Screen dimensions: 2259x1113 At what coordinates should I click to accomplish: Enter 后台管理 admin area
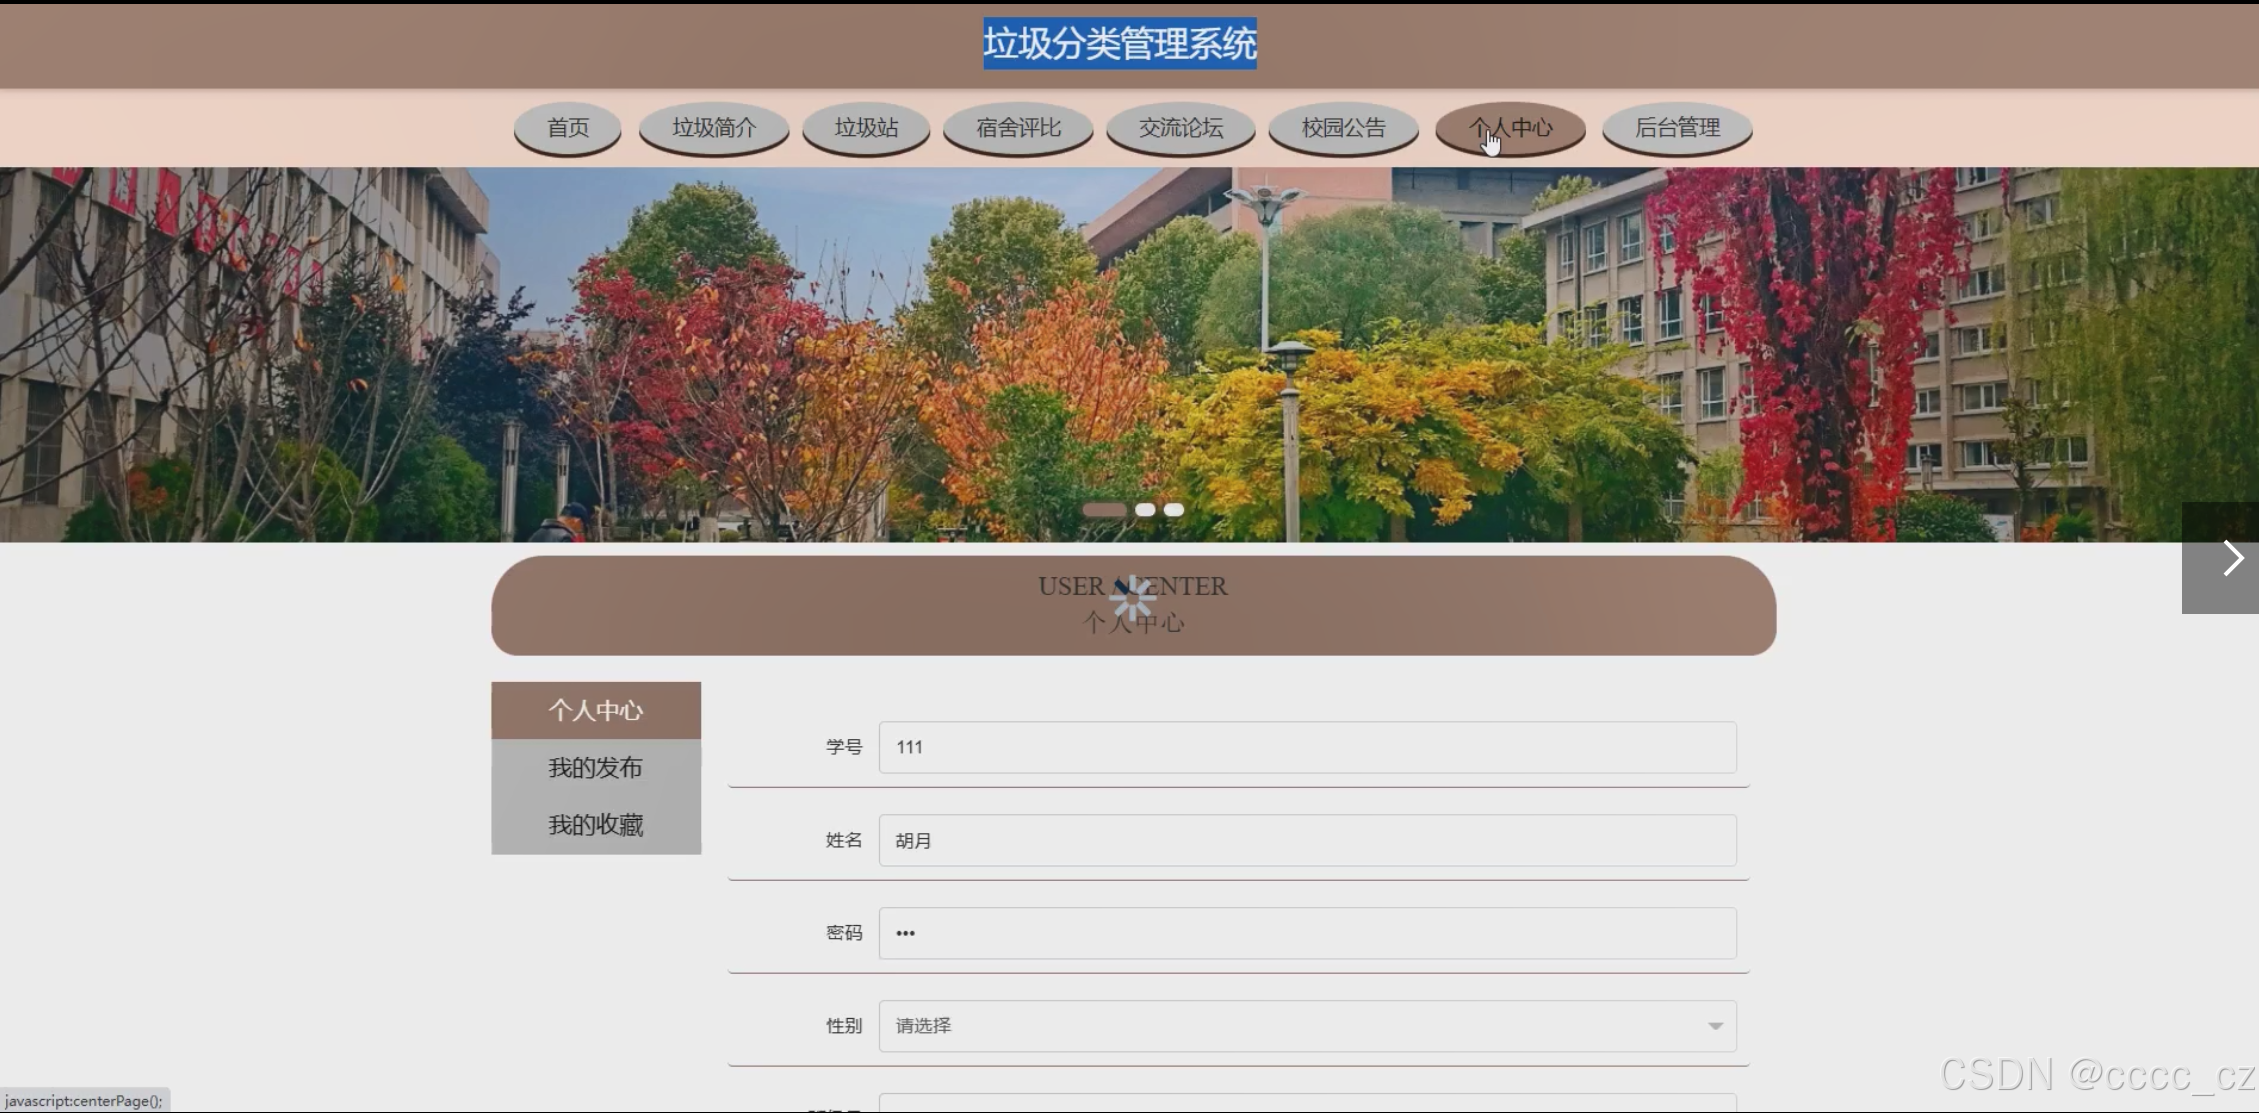(1677, 128)
